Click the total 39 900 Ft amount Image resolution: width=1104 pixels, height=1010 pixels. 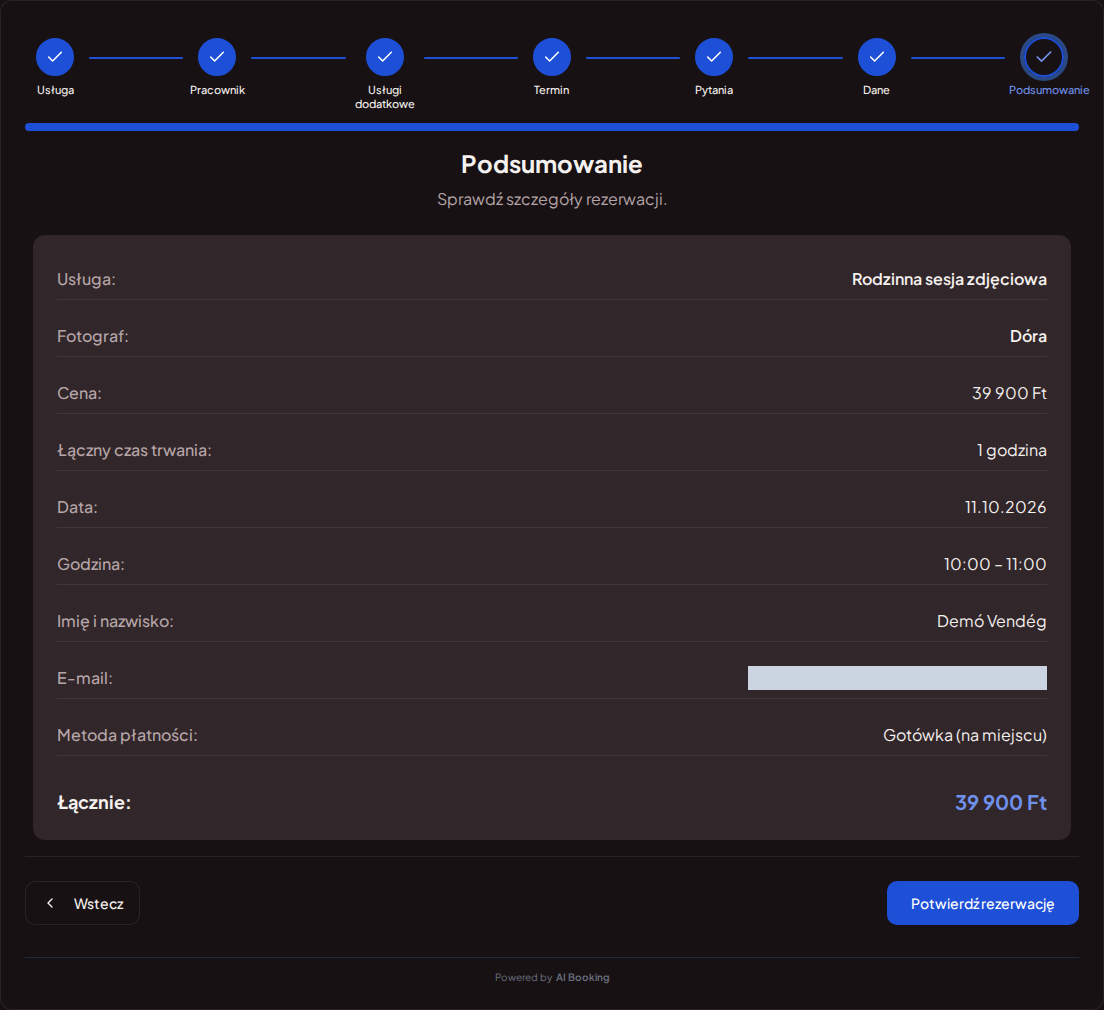(x=1000, y=803)
